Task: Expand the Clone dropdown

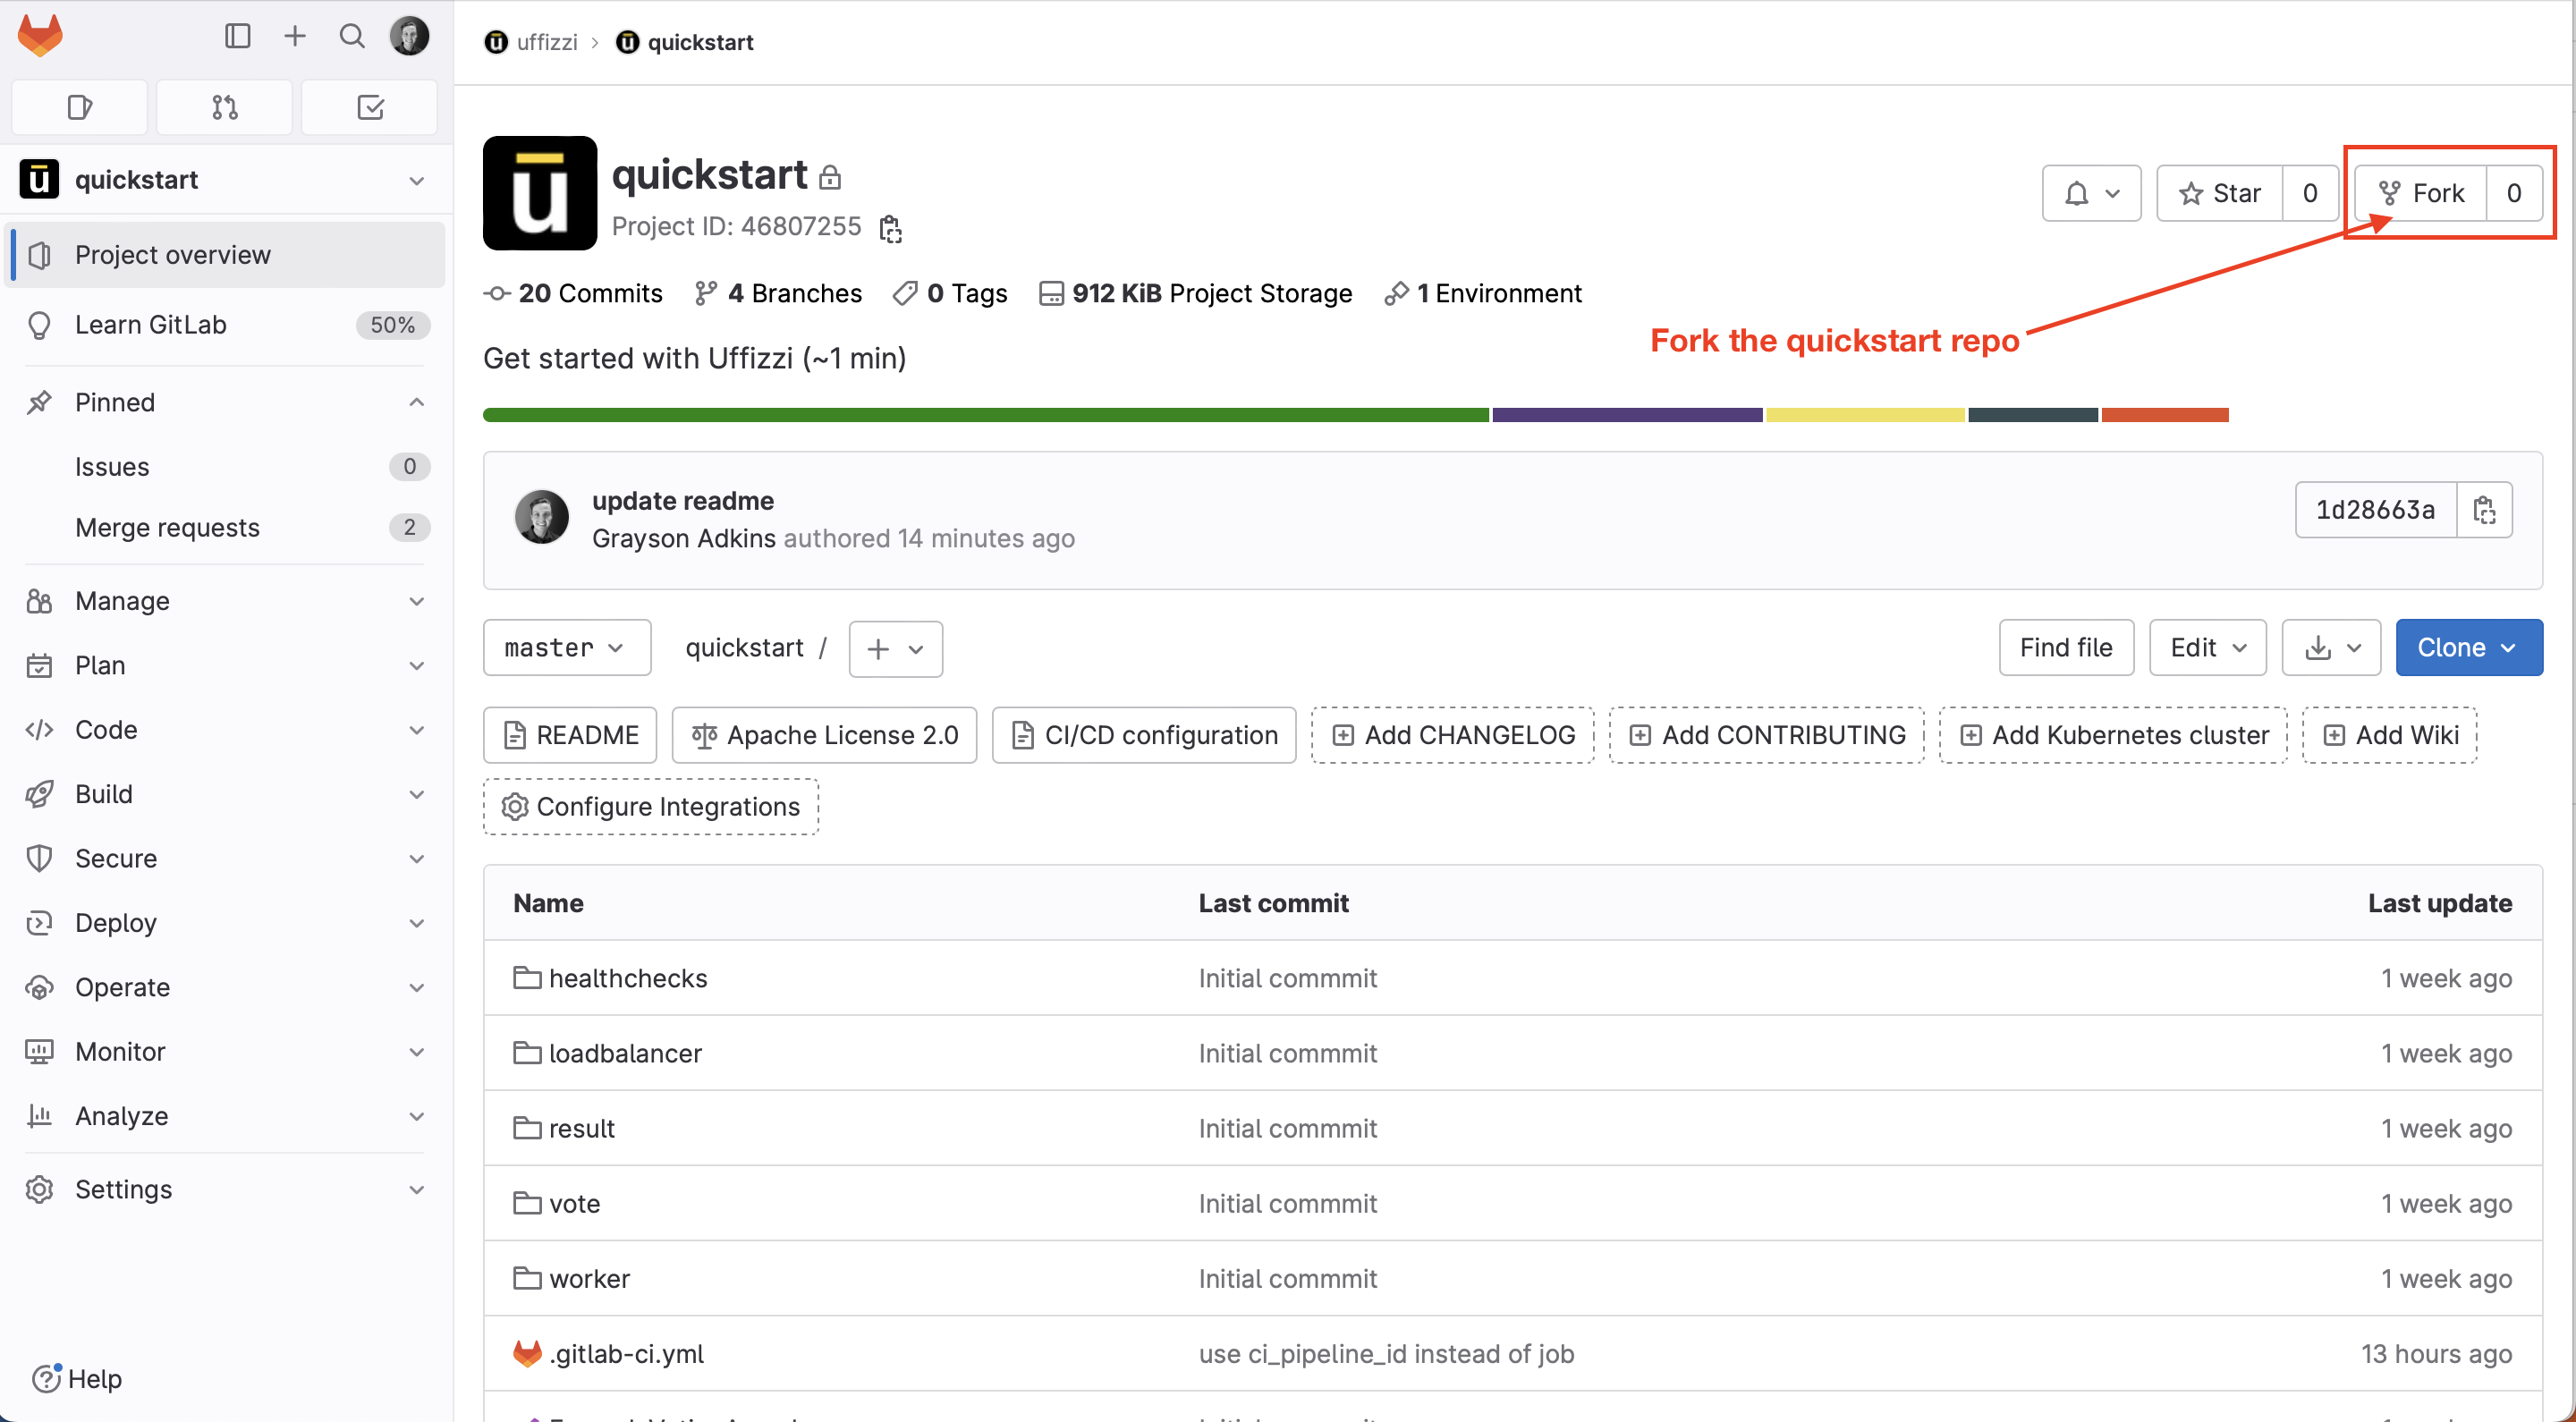Action: (2468, 648)
